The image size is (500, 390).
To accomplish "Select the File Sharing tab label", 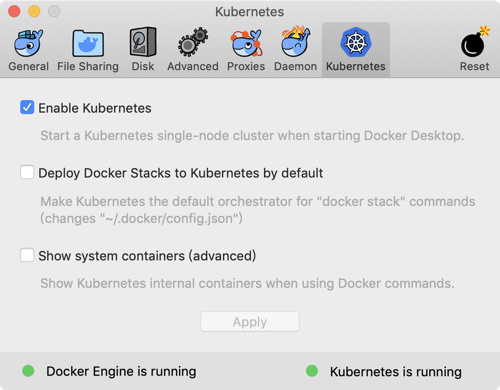I will click(88, 66).
